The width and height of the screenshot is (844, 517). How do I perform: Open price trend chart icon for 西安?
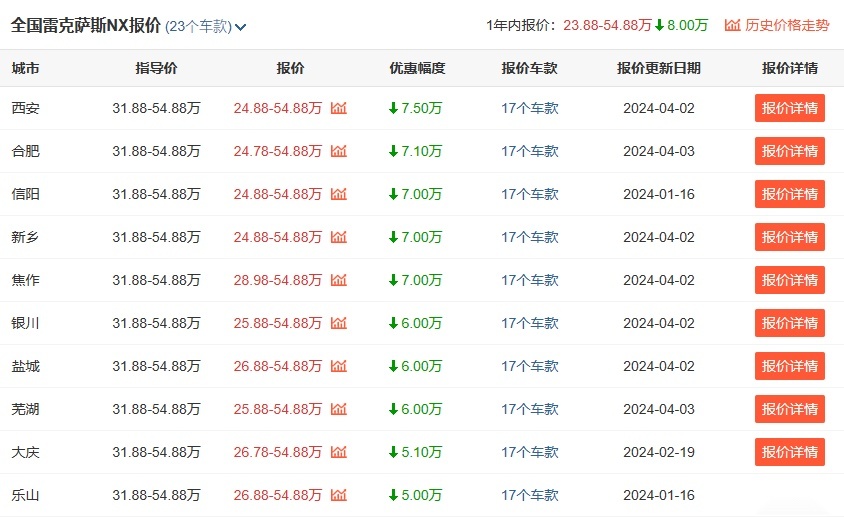pos(339,108)
